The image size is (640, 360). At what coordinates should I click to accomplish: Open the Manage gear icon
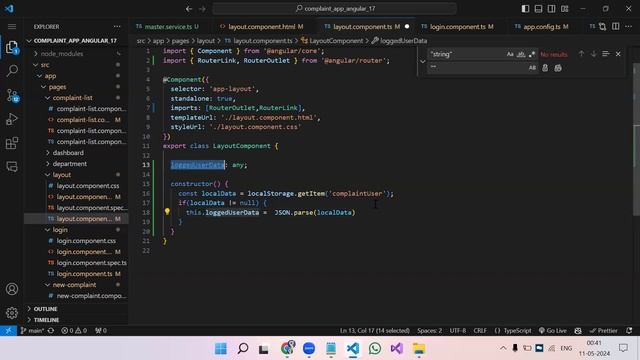pos(12,313)
